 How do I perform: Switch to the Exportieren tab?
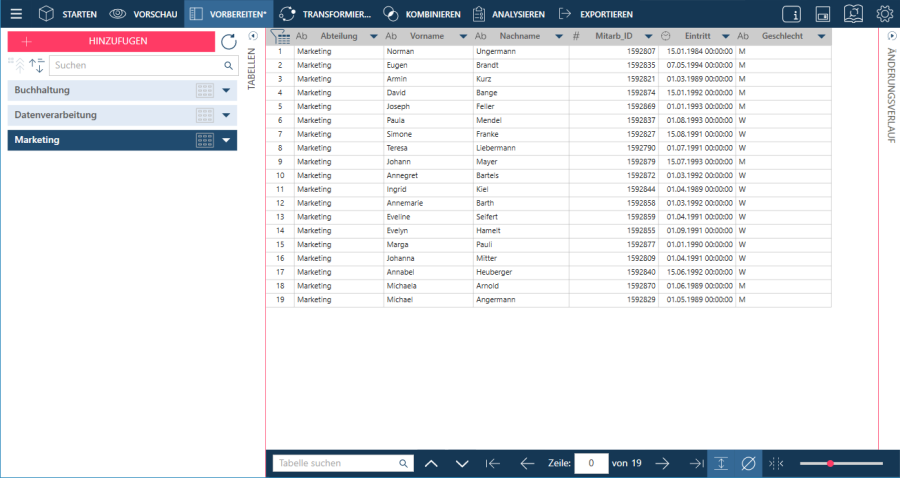click(596, 14)
